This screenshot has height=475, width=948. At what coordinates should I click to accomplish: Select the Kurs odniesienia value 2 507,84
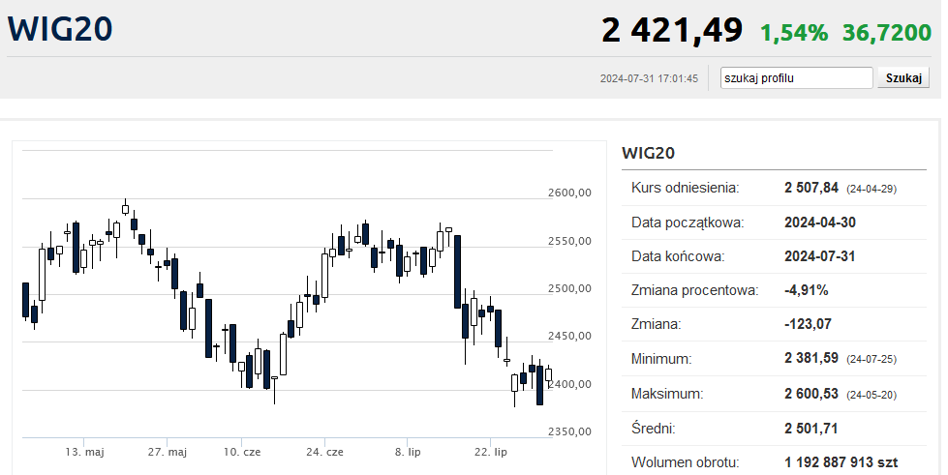[x=811, y=188]
